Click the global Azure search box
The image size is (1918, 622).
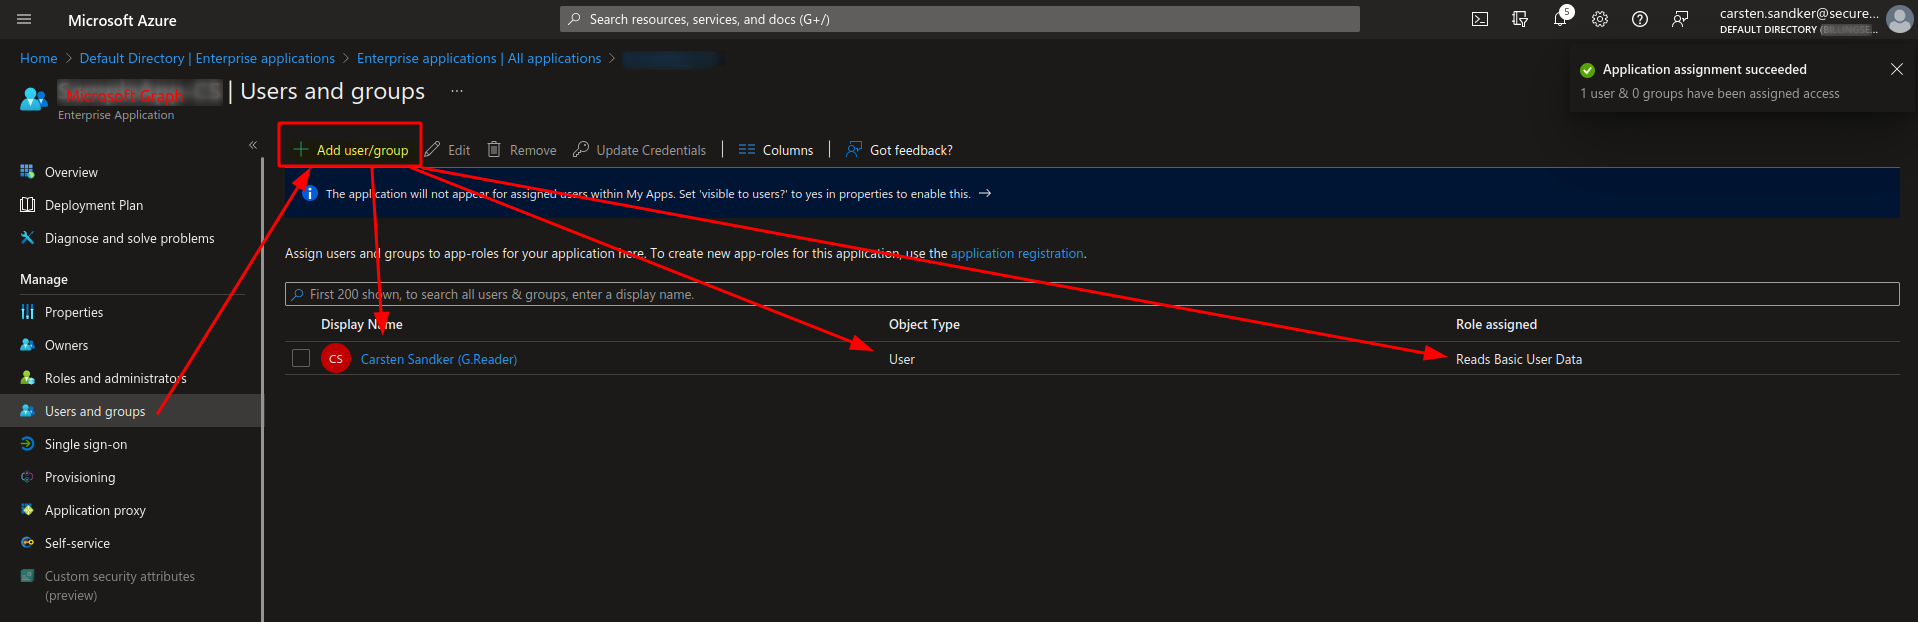click(960, 19)
